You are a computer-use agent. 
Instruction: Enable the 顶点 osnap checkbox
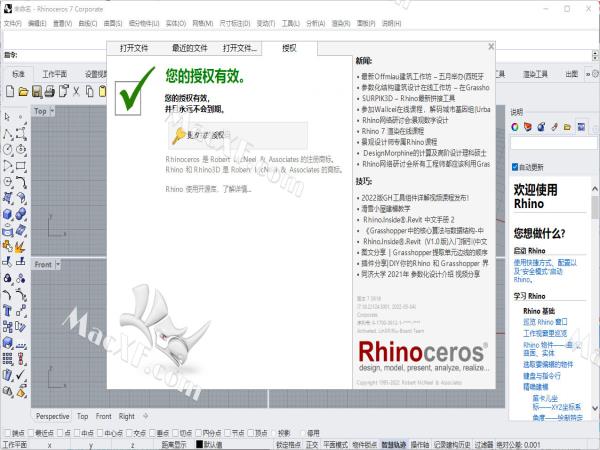251,433
